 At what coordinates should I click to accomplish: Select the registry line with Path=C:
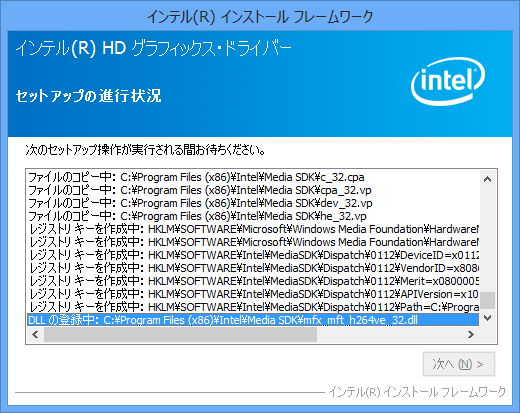click(x=253, y=307)
